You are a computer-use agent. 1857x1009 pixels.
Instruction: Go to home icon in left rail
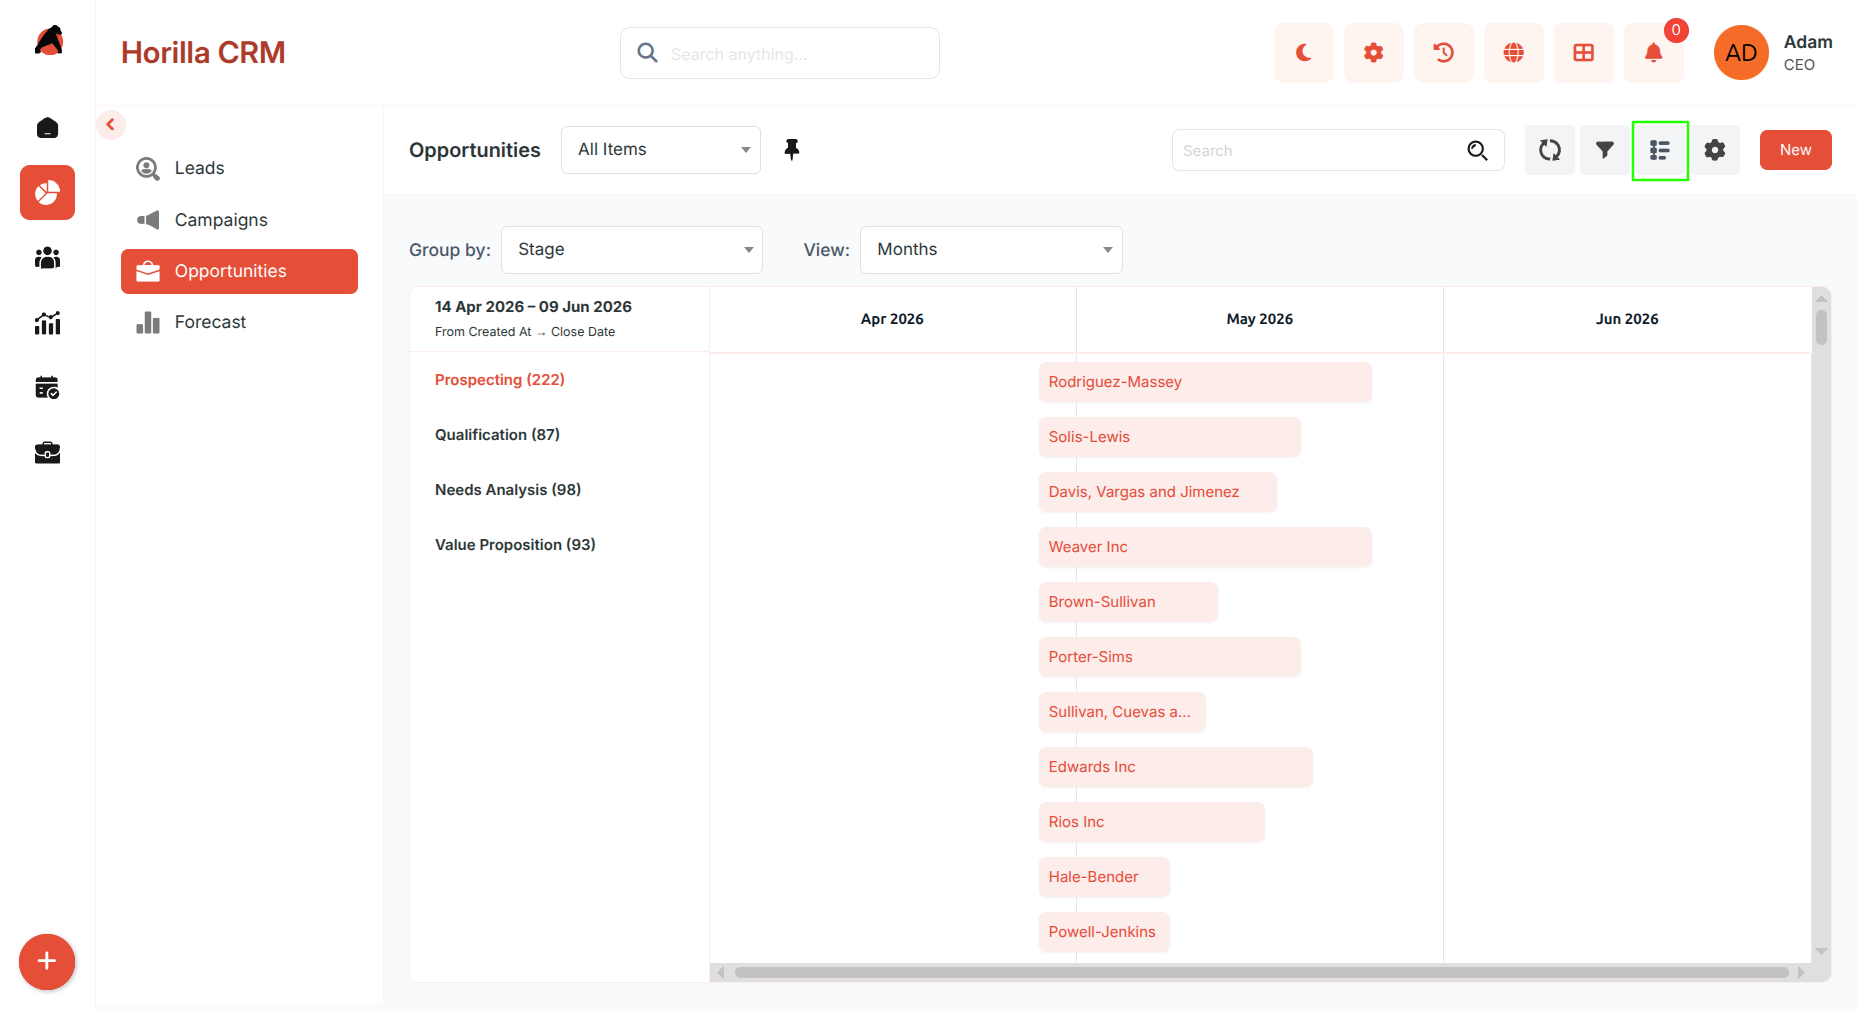47,128
